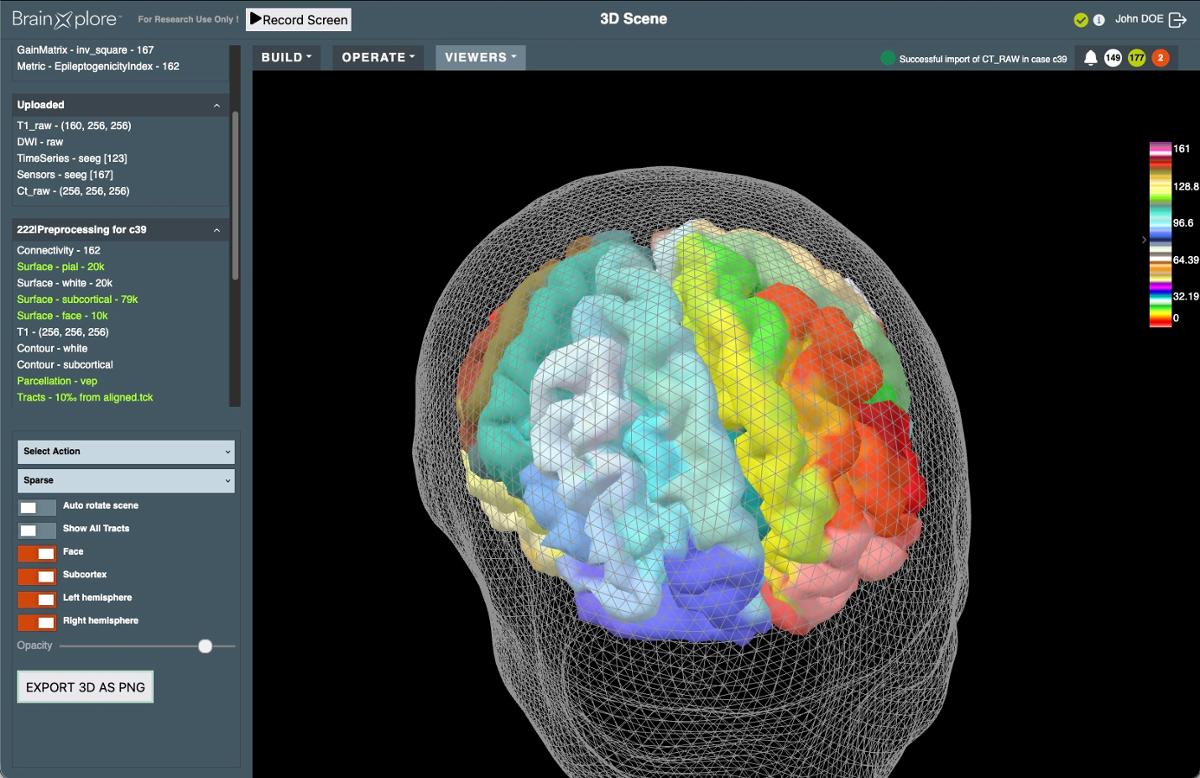This screenshot has width=1200, height=778.
Task: Select 'Sensors - seeg [167]'
Action: pyautogui.click(x=65, y=175)
